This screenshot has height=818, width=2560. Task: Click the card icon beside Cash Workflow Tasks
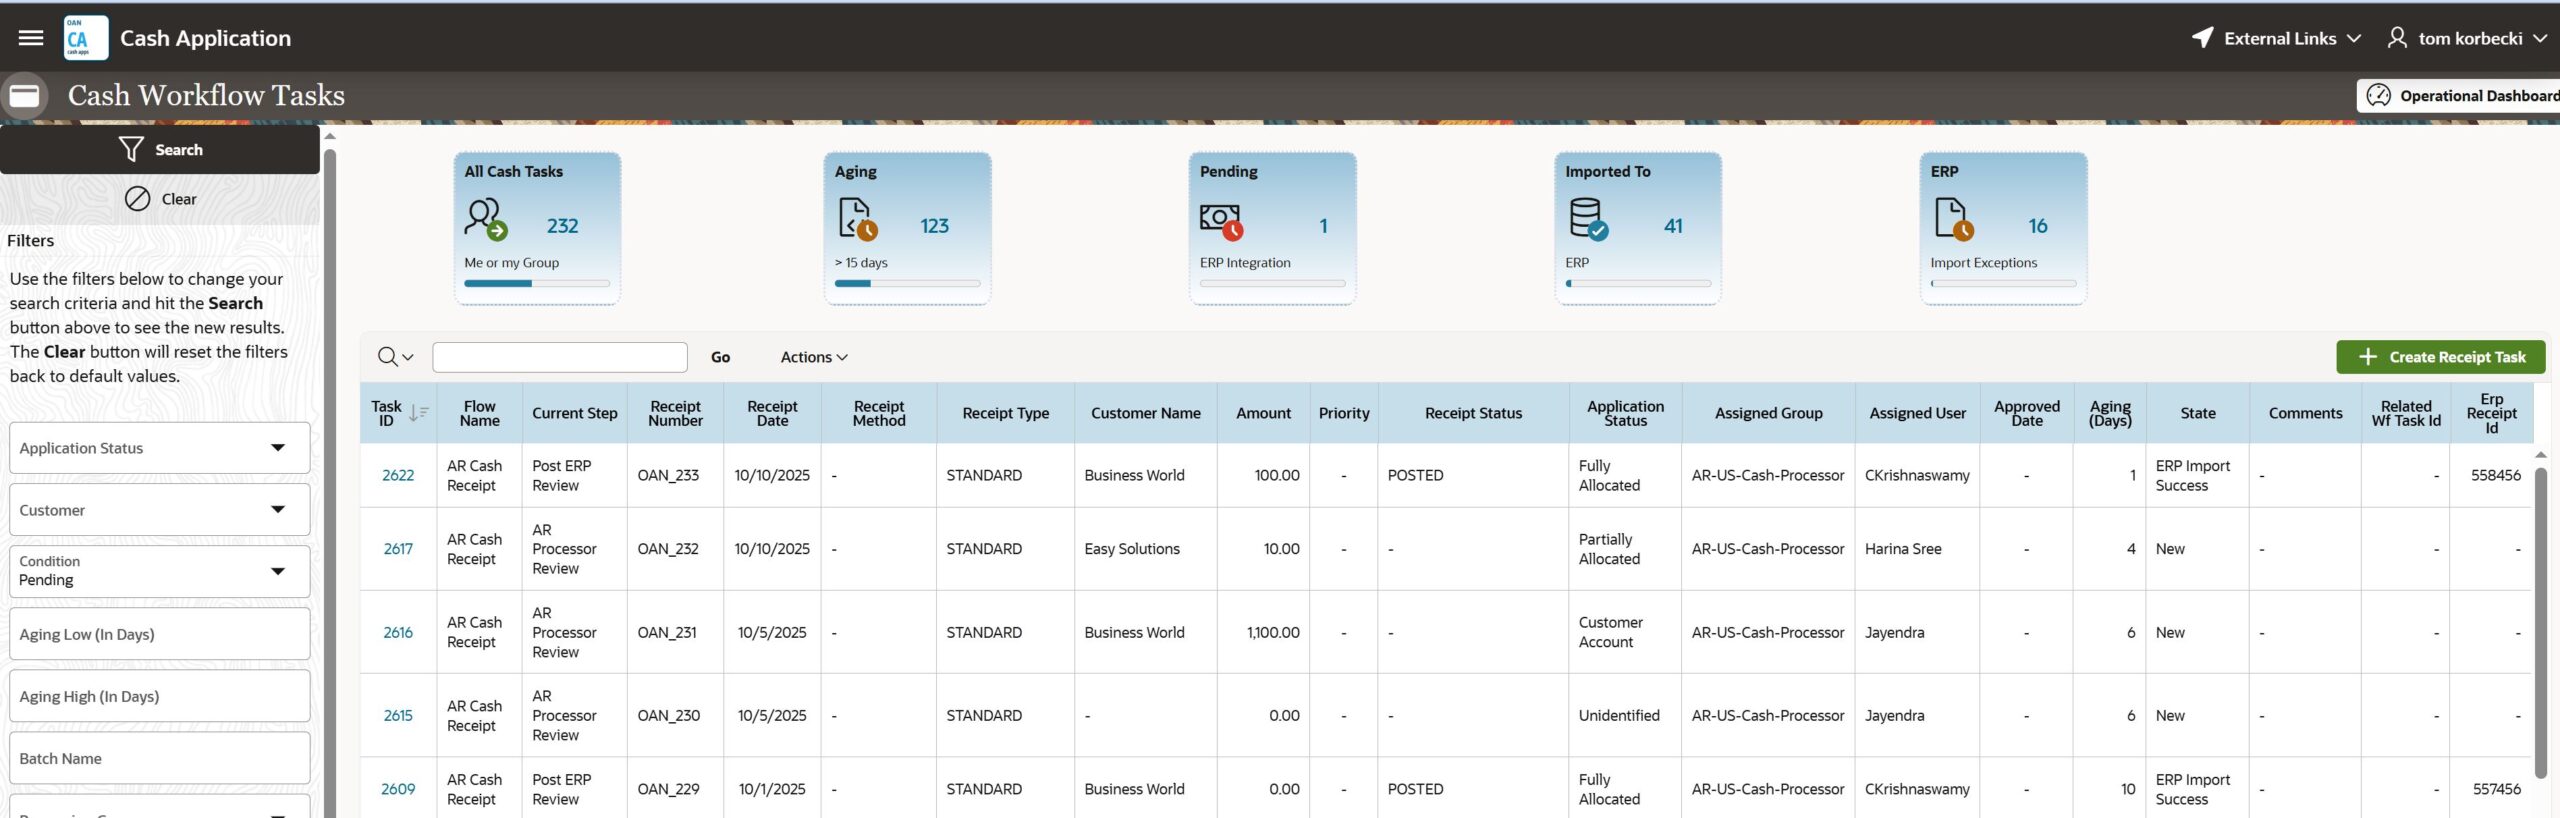click(25, 96)
